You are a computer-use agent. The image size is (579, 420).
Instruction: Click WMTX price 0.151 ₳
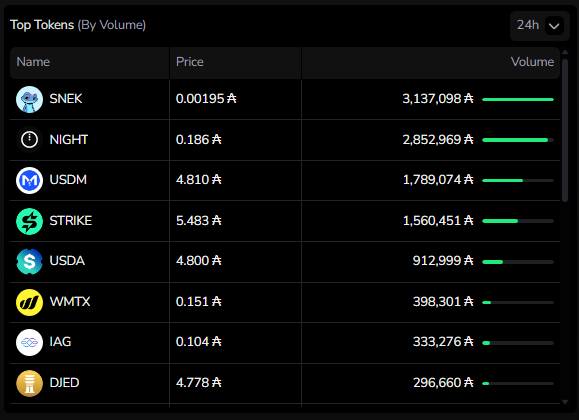click(199, 301)
